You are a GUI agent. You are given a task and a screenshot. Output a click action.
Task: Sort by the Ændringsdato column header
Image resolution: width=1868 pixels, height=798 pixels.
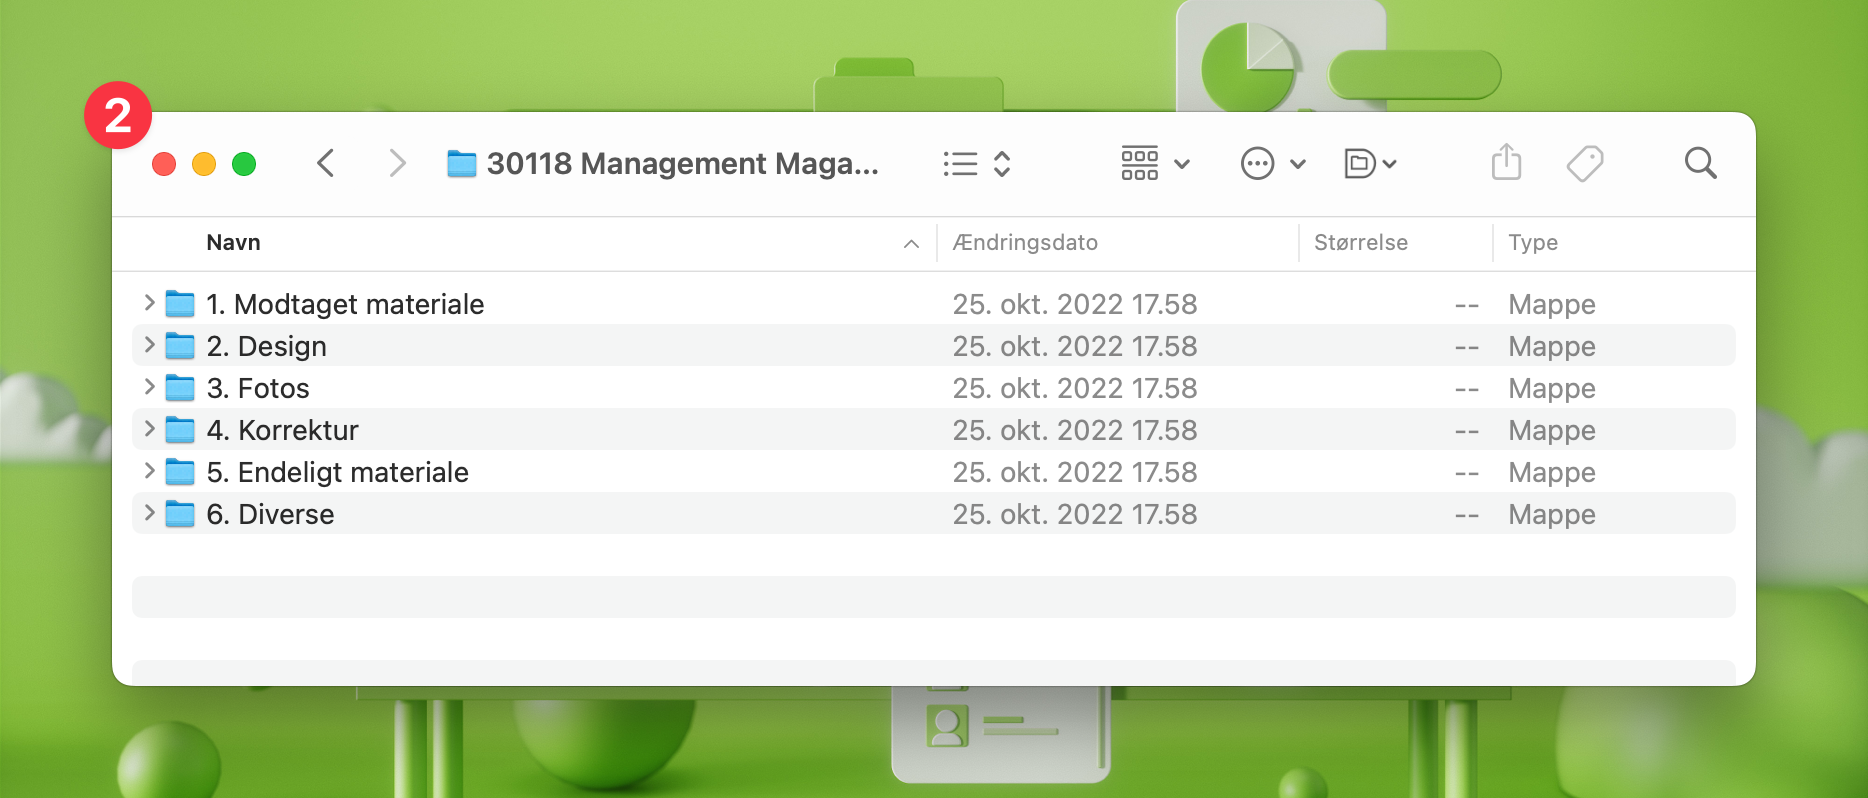pos(1025,243)
